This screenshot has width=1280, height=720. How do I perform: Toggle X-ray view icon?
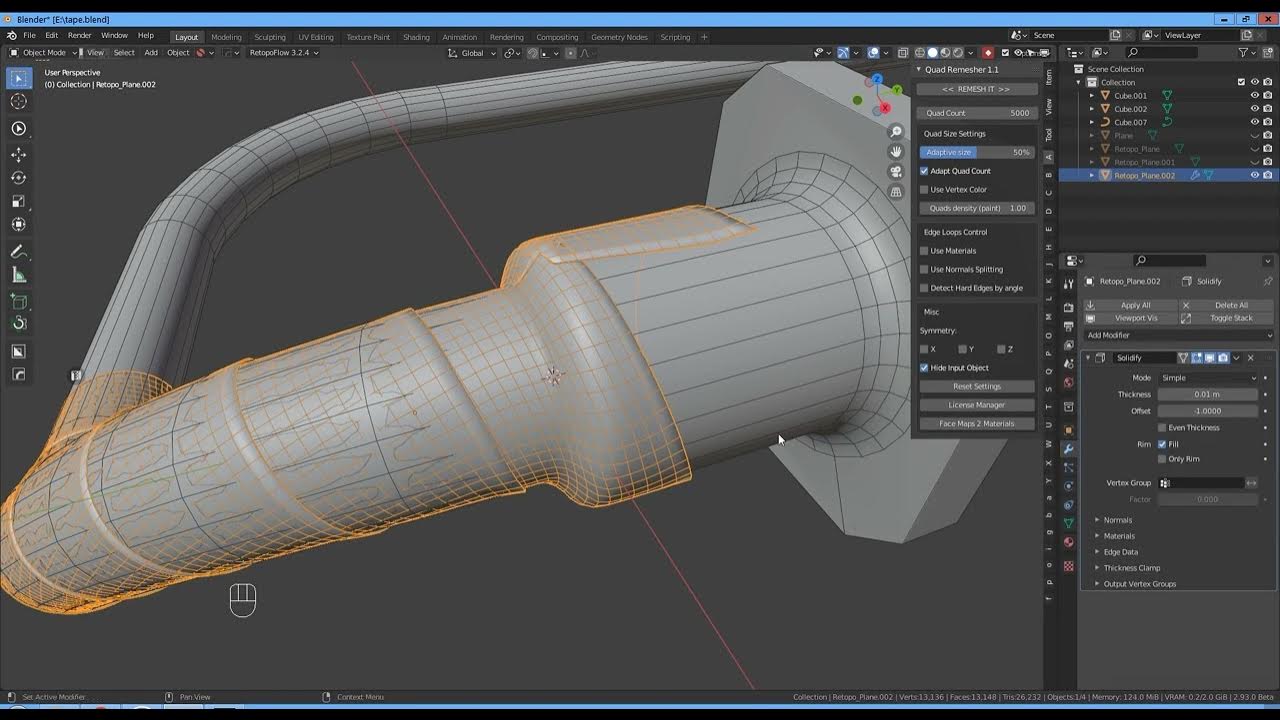903,53
